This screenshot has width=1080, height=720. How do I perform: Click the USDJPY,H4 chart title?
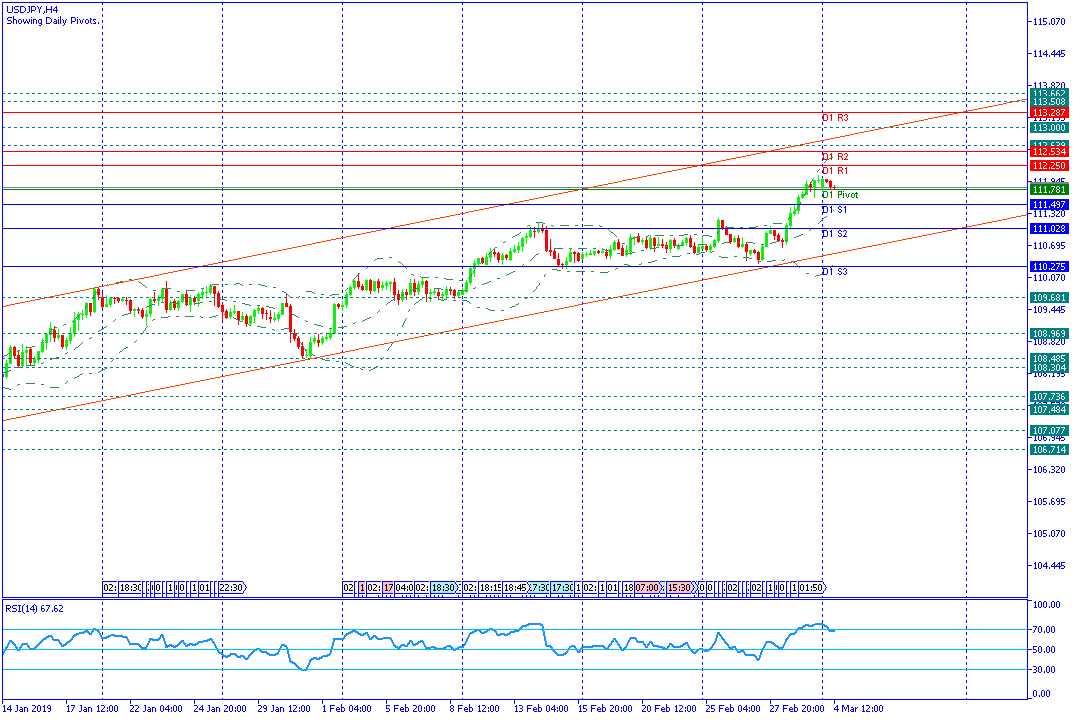(x=31, y=8)
